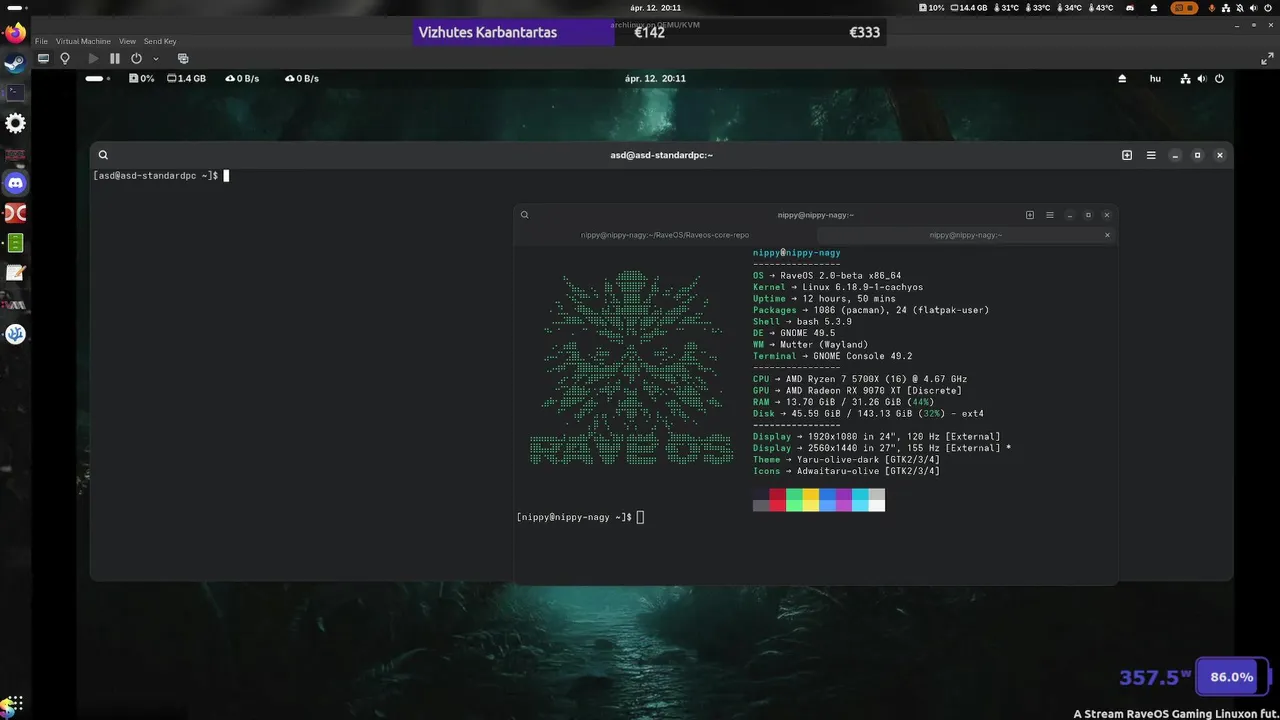Shut down the virtual machine power icon
The width and height of the screenshot is (1280, 720).
click(137, 59)
